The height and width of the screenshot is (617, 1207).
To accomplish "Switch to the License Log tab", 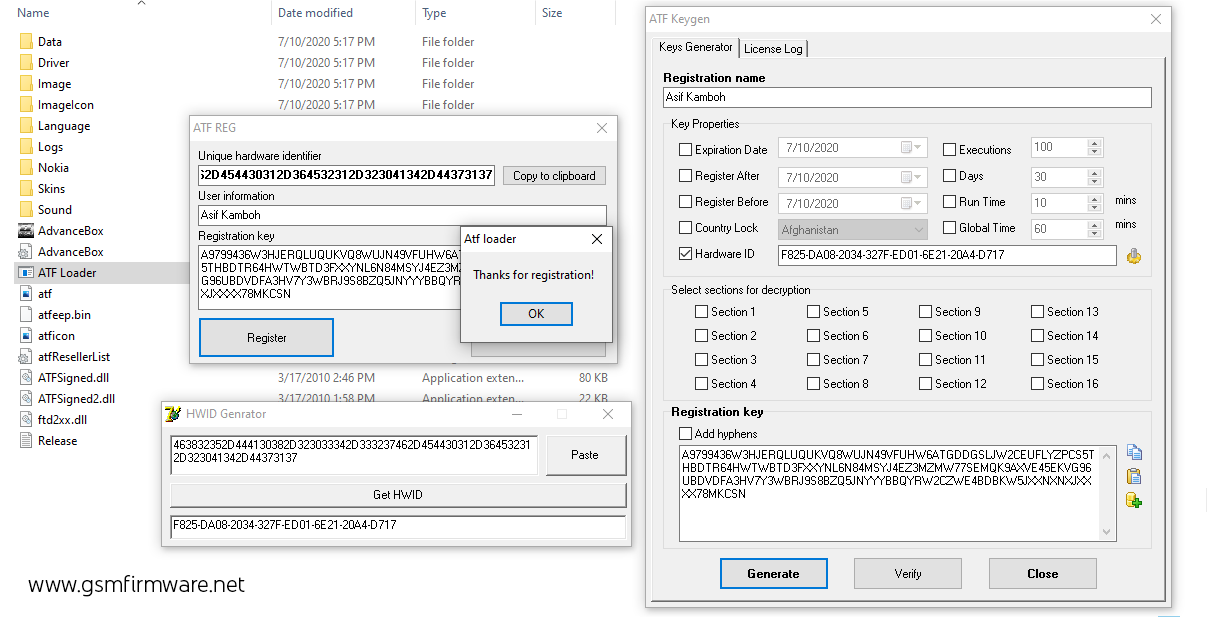I will click(773, 49).
